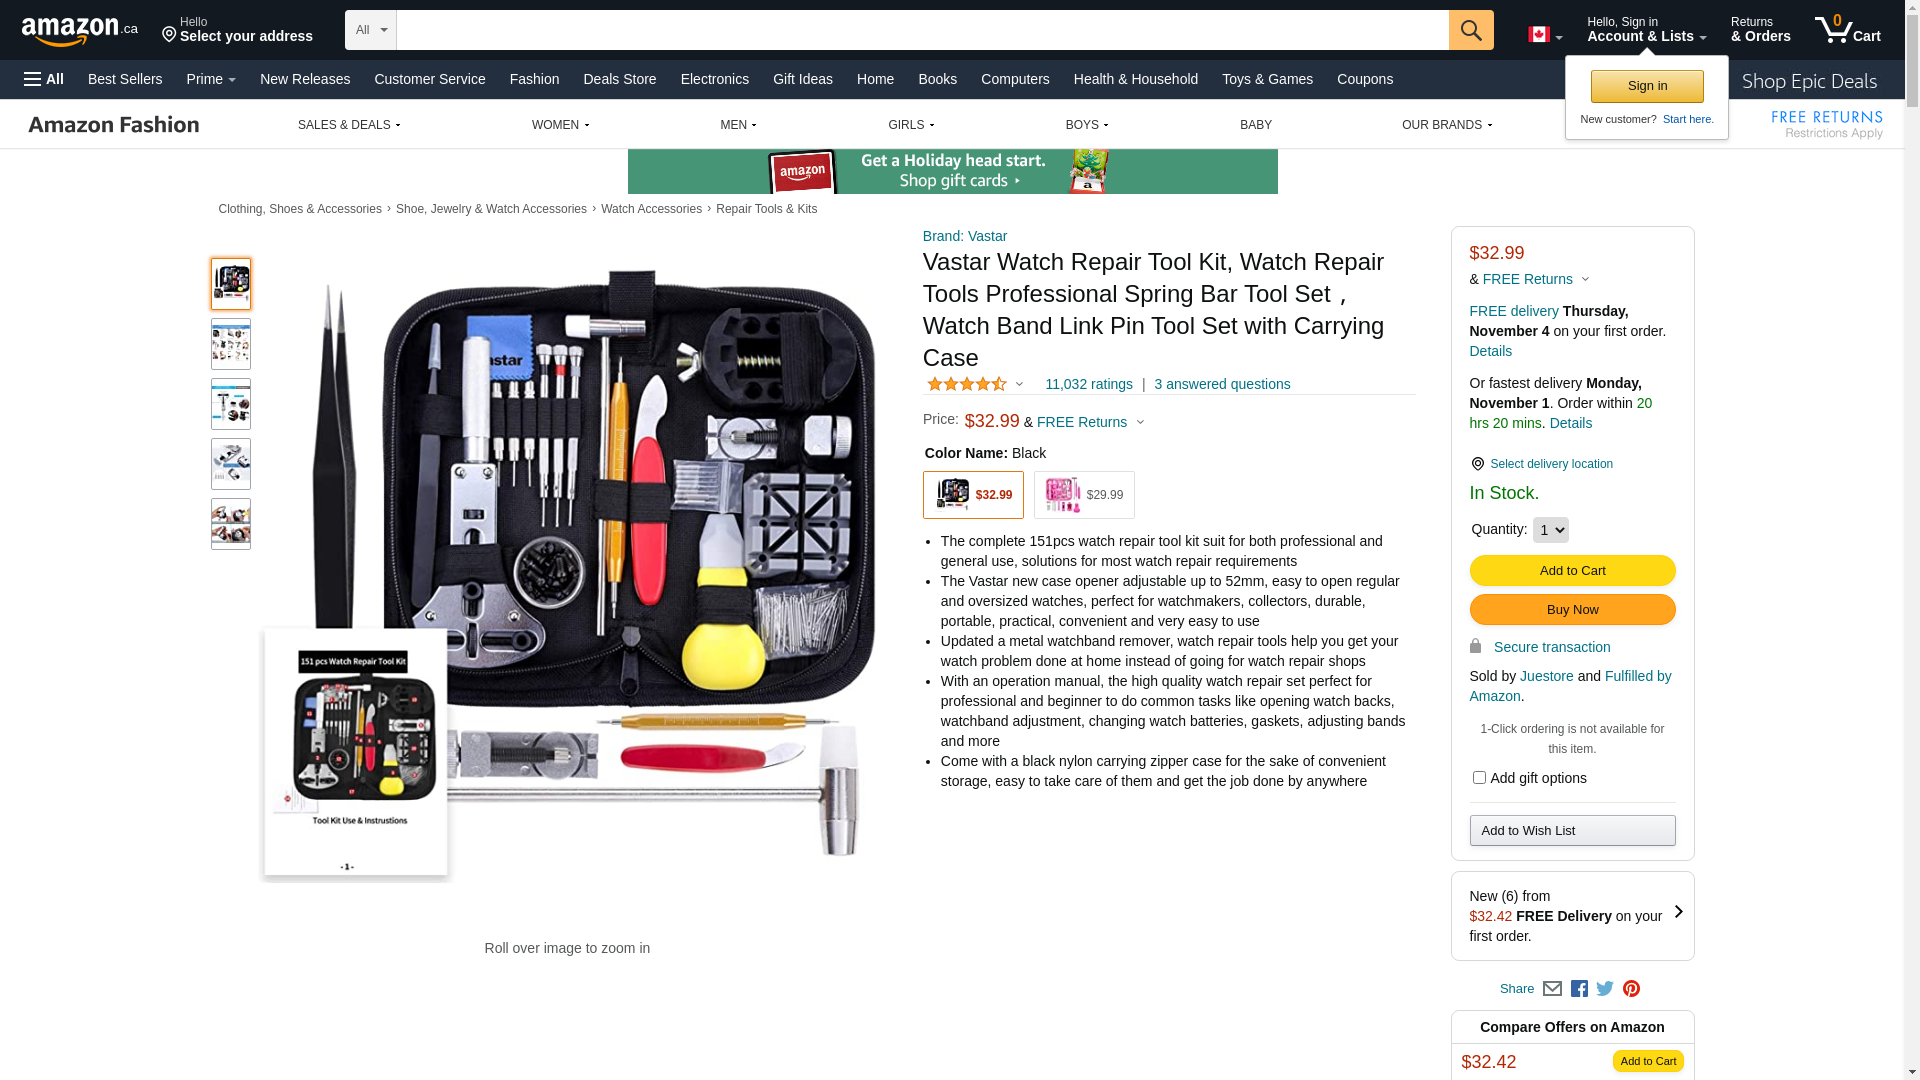Expand the star ratings dropdown arrow
Screen dimensions: 1920x1080
[1019, 385]
